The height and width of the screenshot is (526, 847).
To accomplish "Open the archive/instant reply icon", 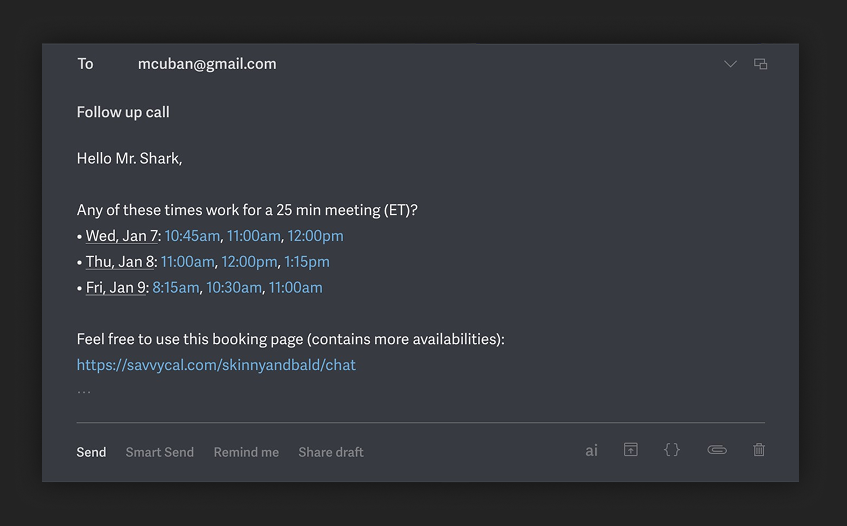I will pyautogui.click(x=631, y=450).
